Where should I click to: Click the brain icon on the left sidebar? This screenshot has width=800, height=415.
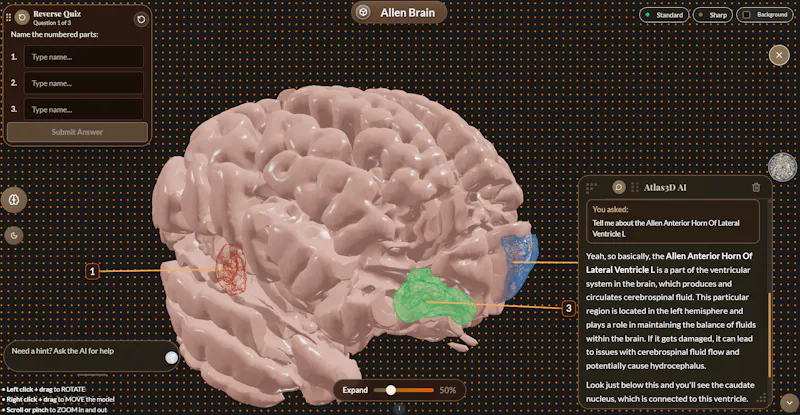14,200
